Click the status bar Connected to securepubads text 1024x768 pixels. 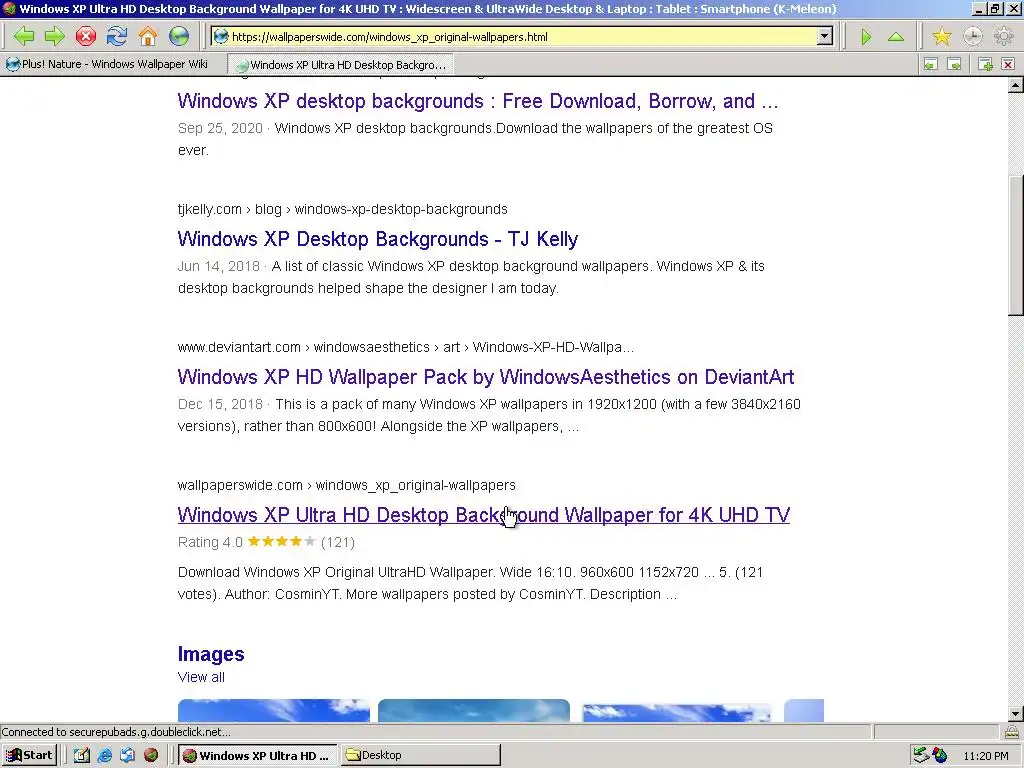click(x=116, y=732)
